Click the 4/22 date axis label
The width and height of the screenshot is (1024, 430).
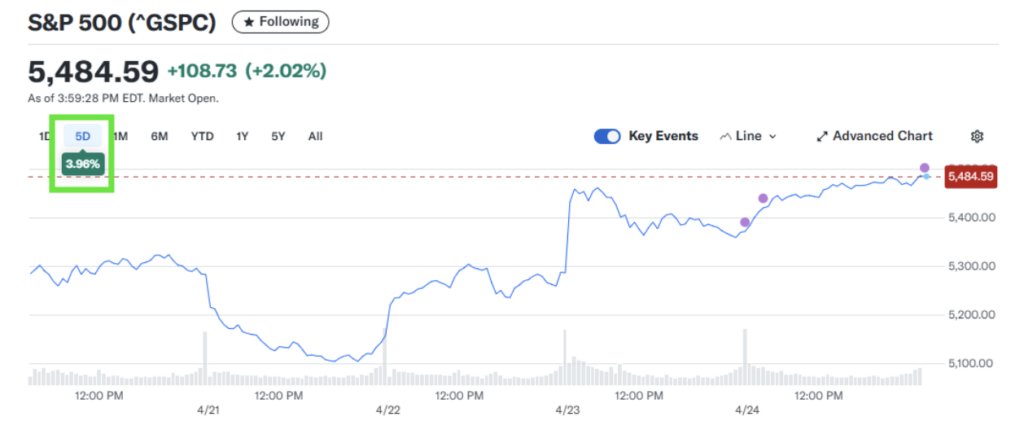tap(387, 411)
